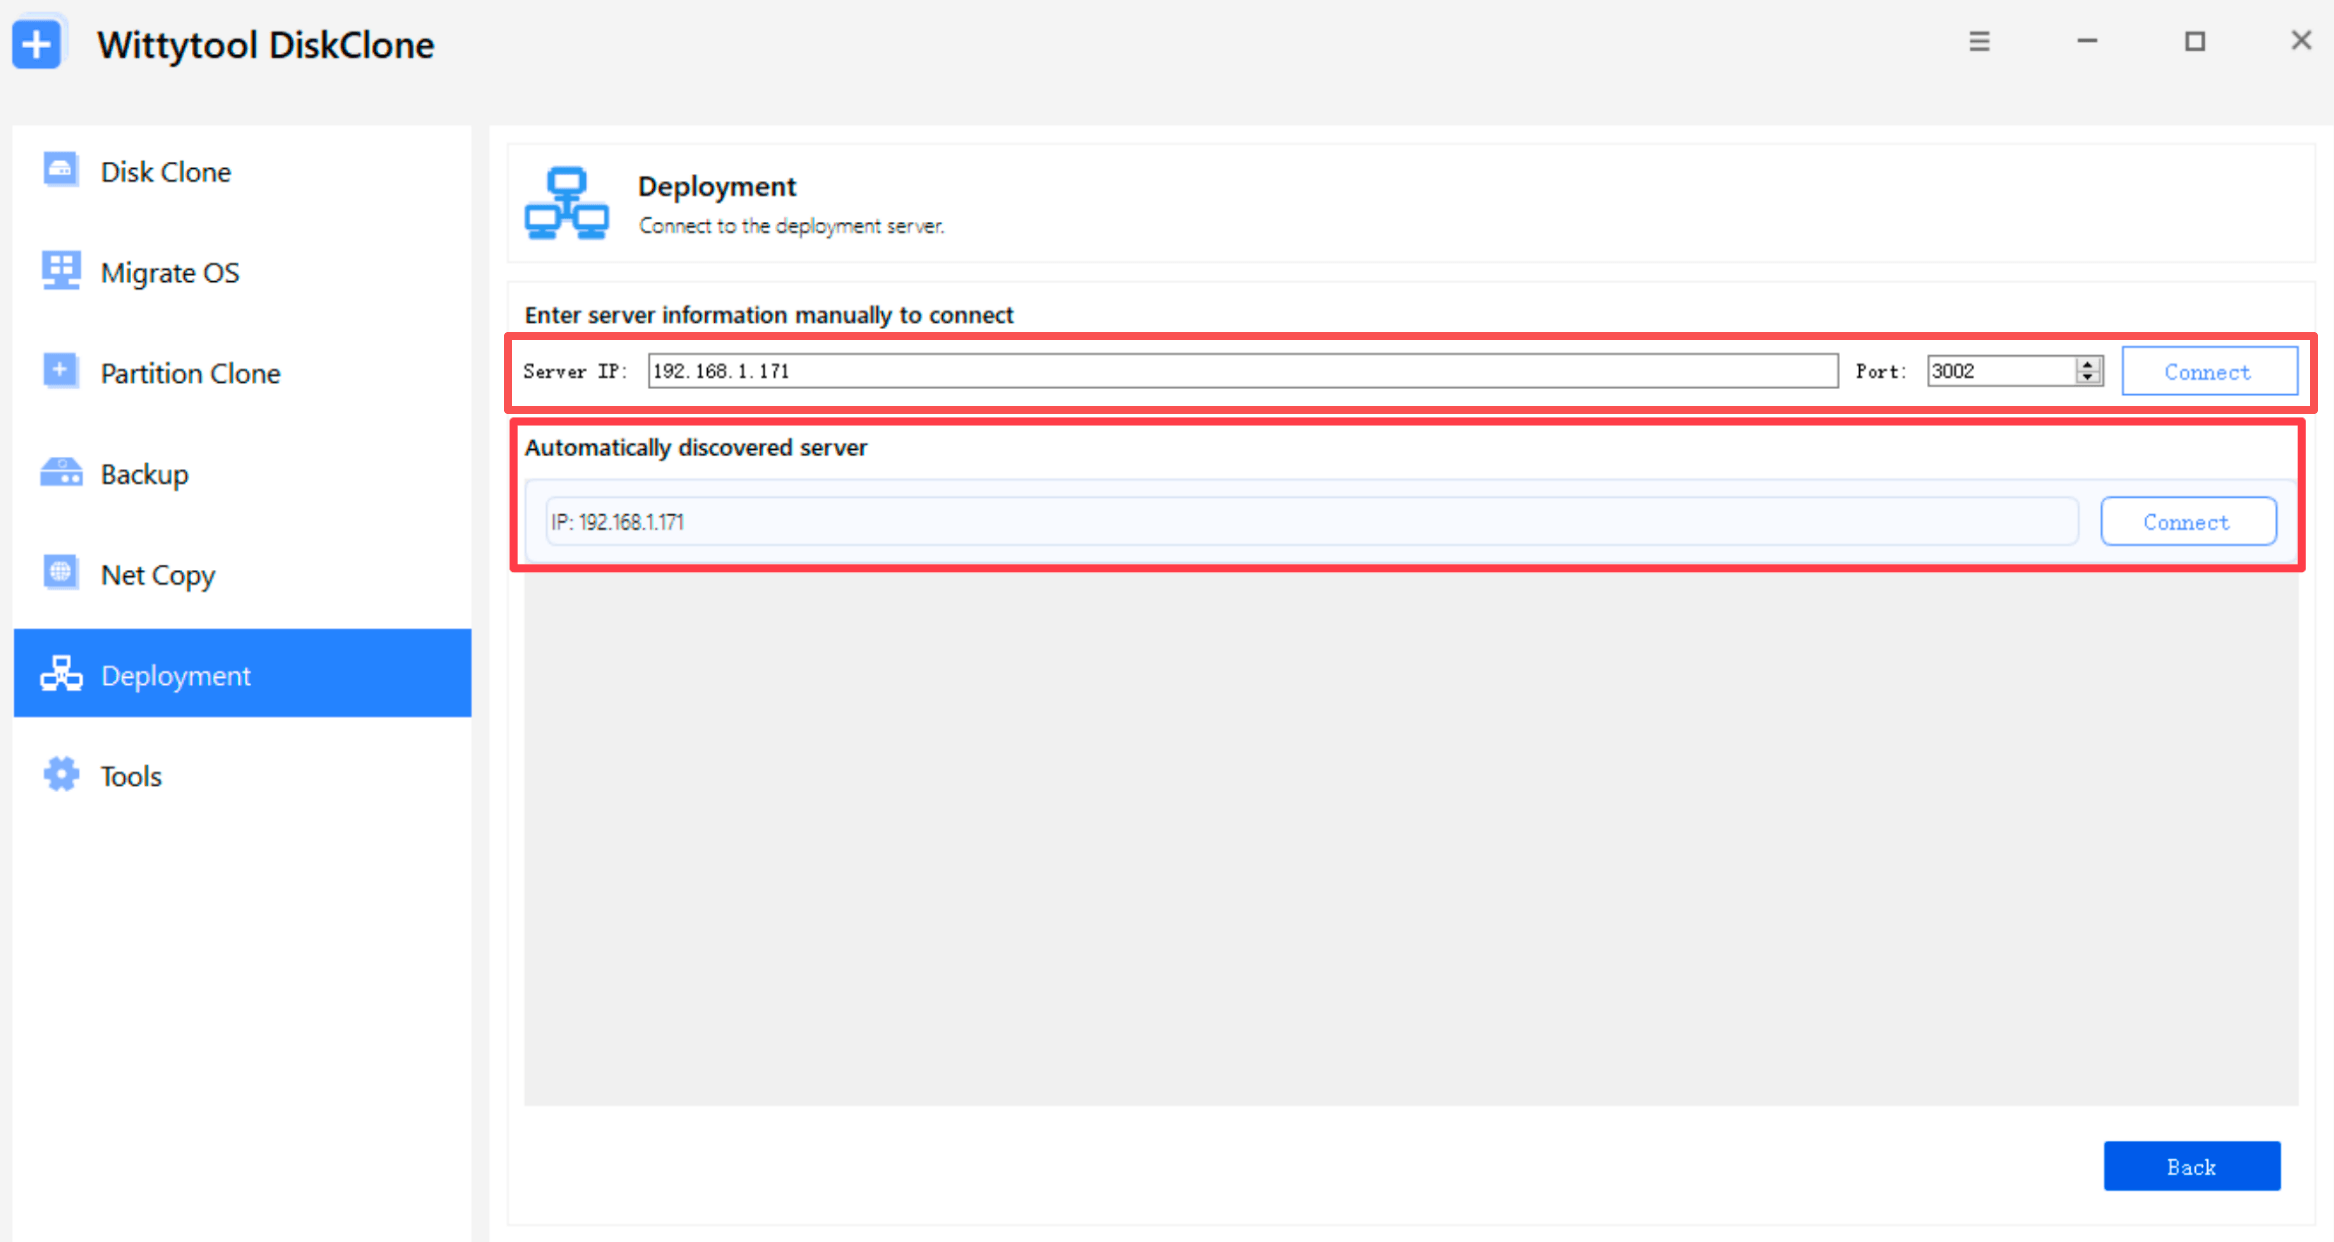Increase the Port value with up arrow
Image resolution: width=2334 pixels, height=1242 pixels.
(2088, 364)
